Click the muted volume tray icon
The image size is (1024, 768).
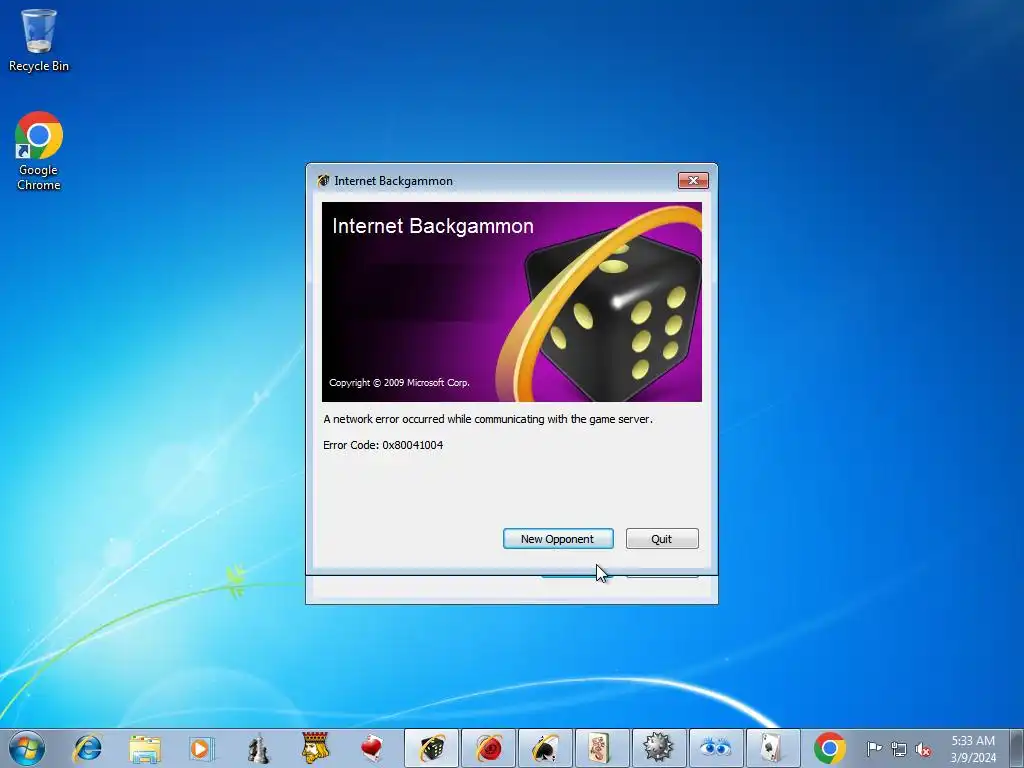click(x=923, y=749)
